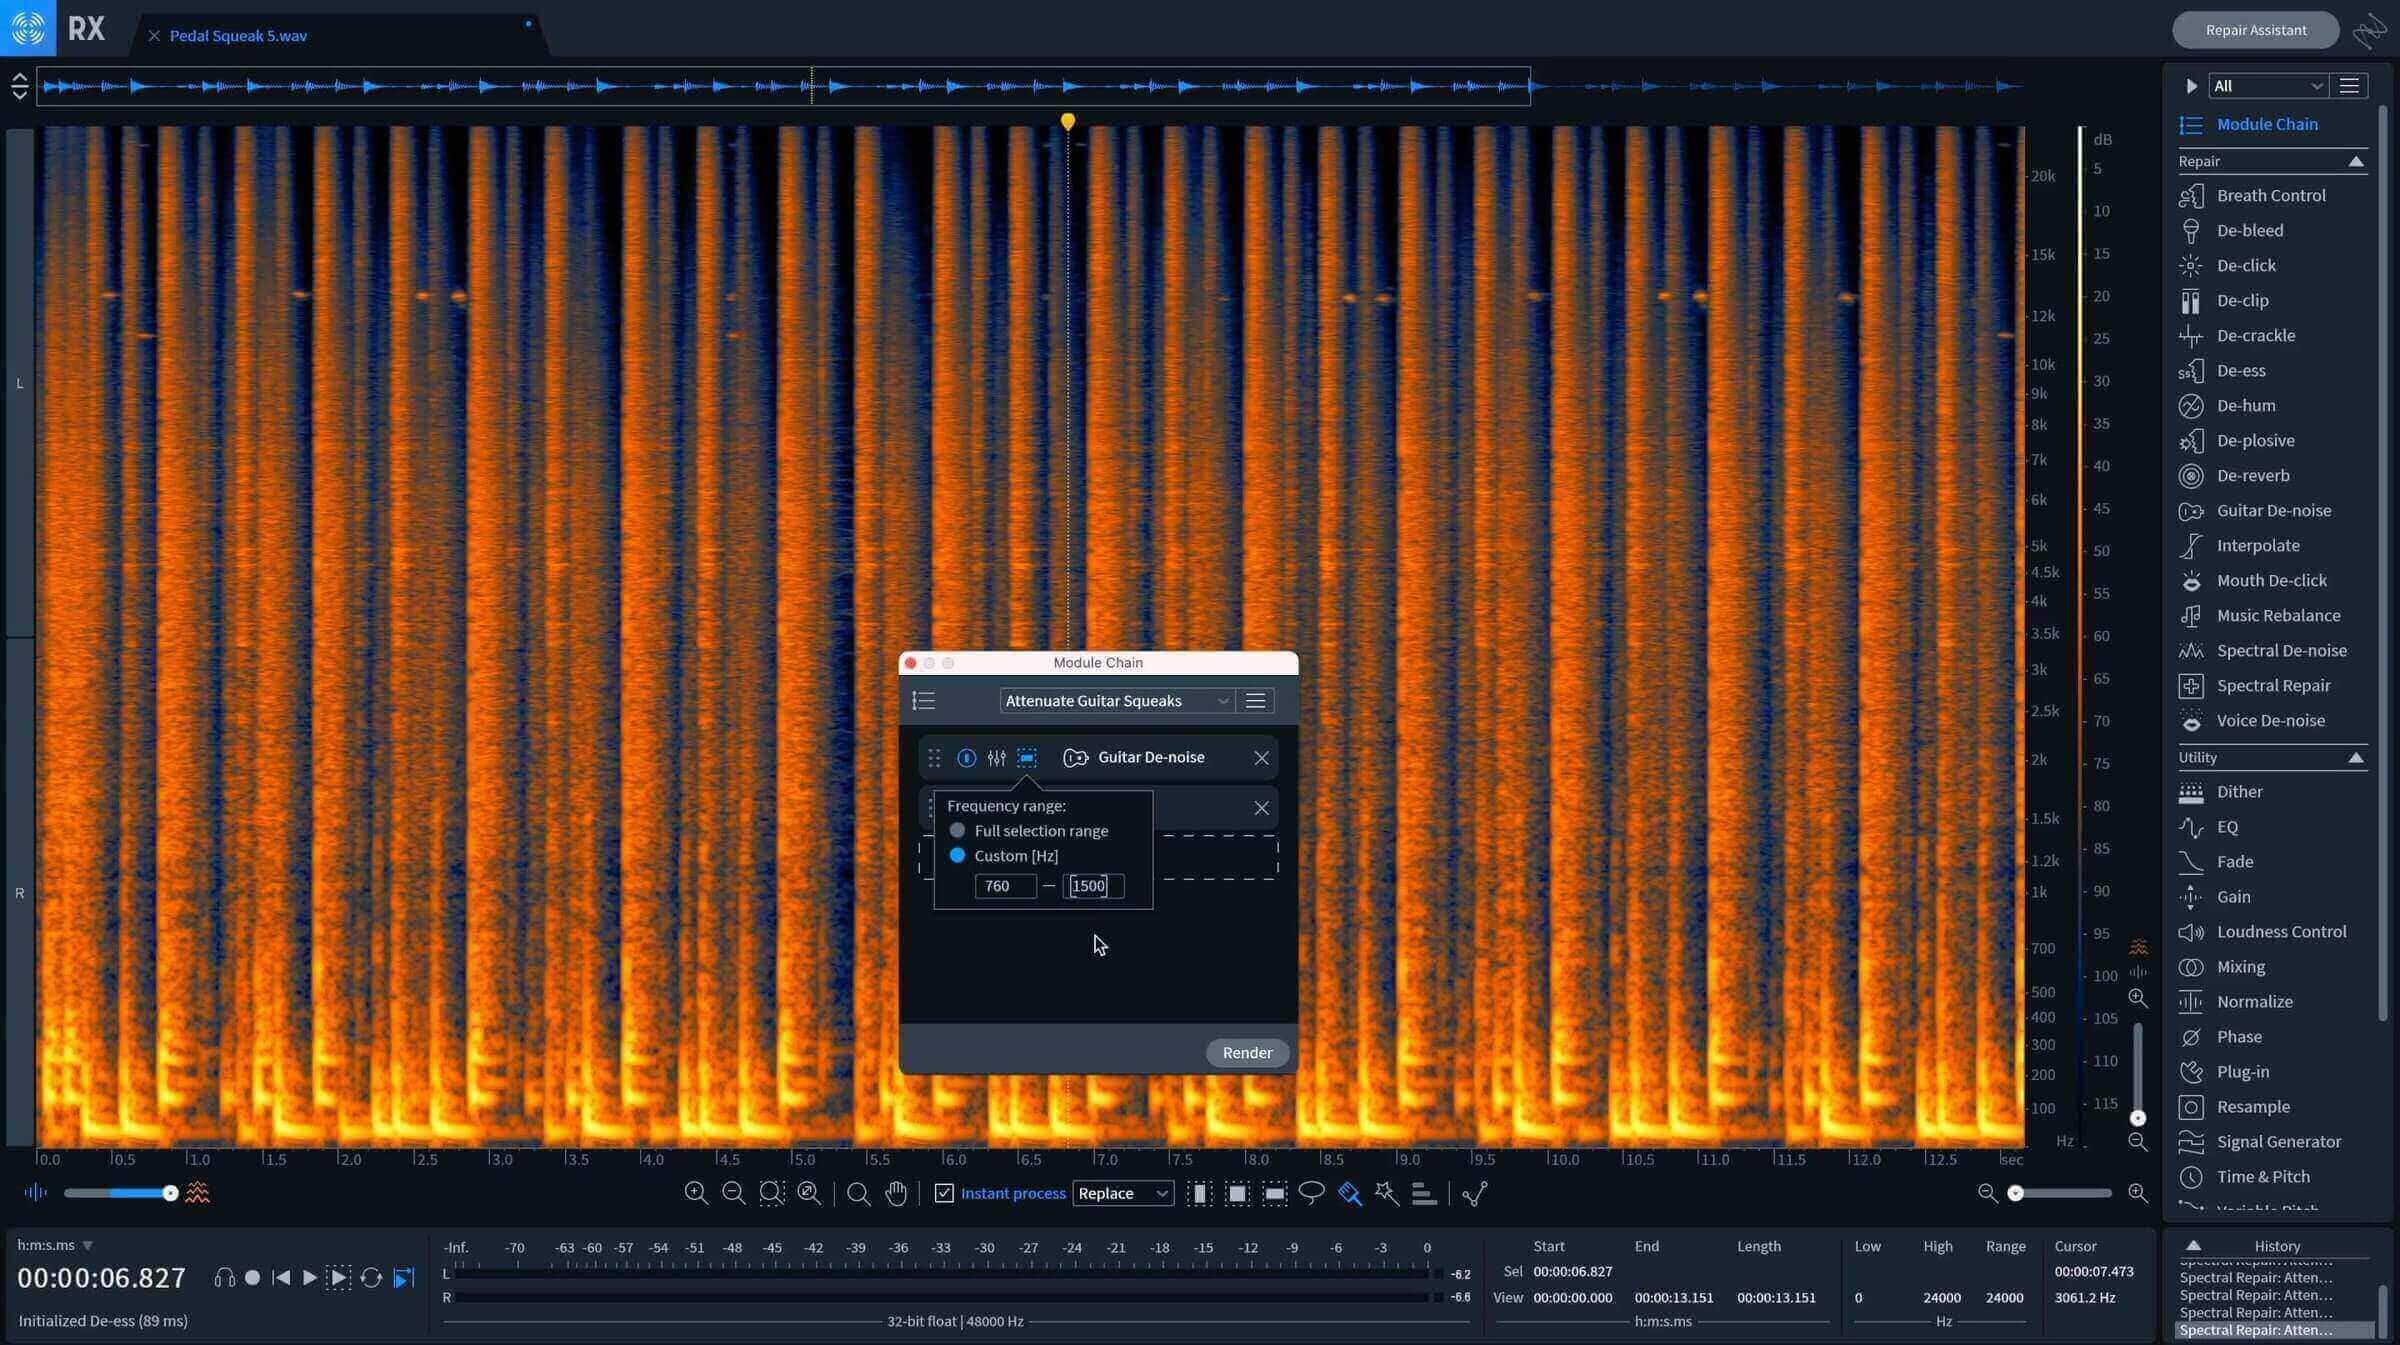This screenshot has width=2400, height=1345.
Task: Toggle loop playback
Action: point(371,1277)
